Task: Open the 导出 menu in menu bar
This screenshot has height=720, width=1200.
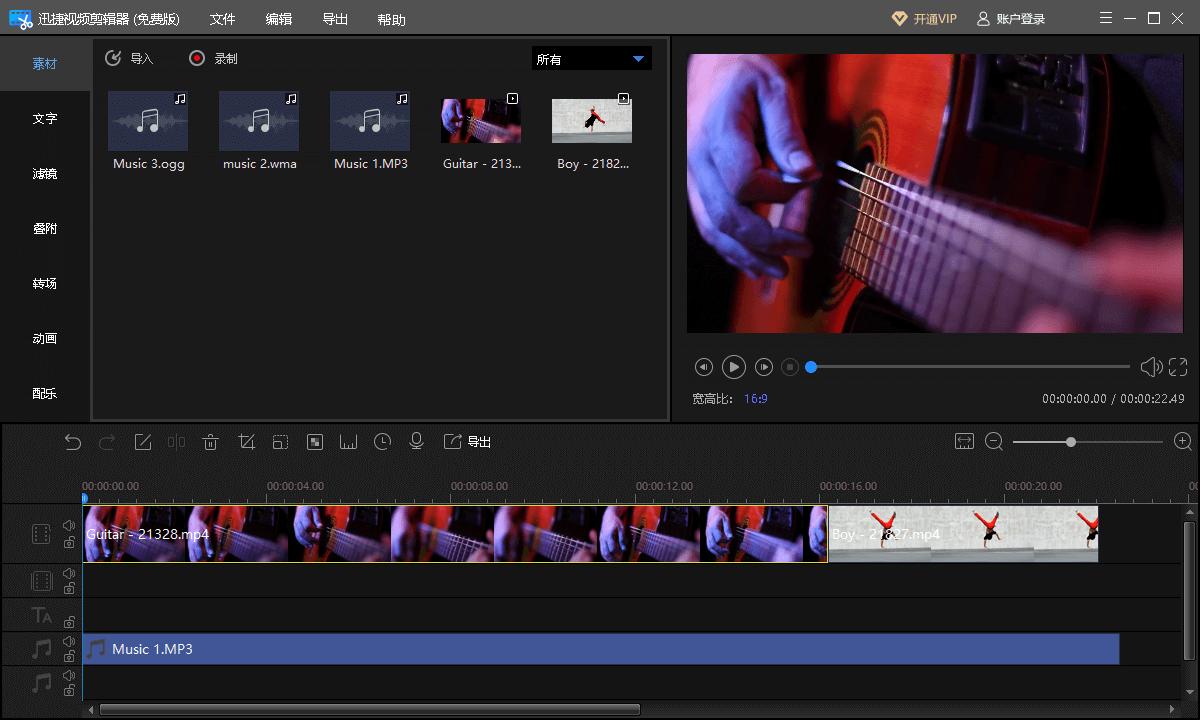Action: click(335, 19)
